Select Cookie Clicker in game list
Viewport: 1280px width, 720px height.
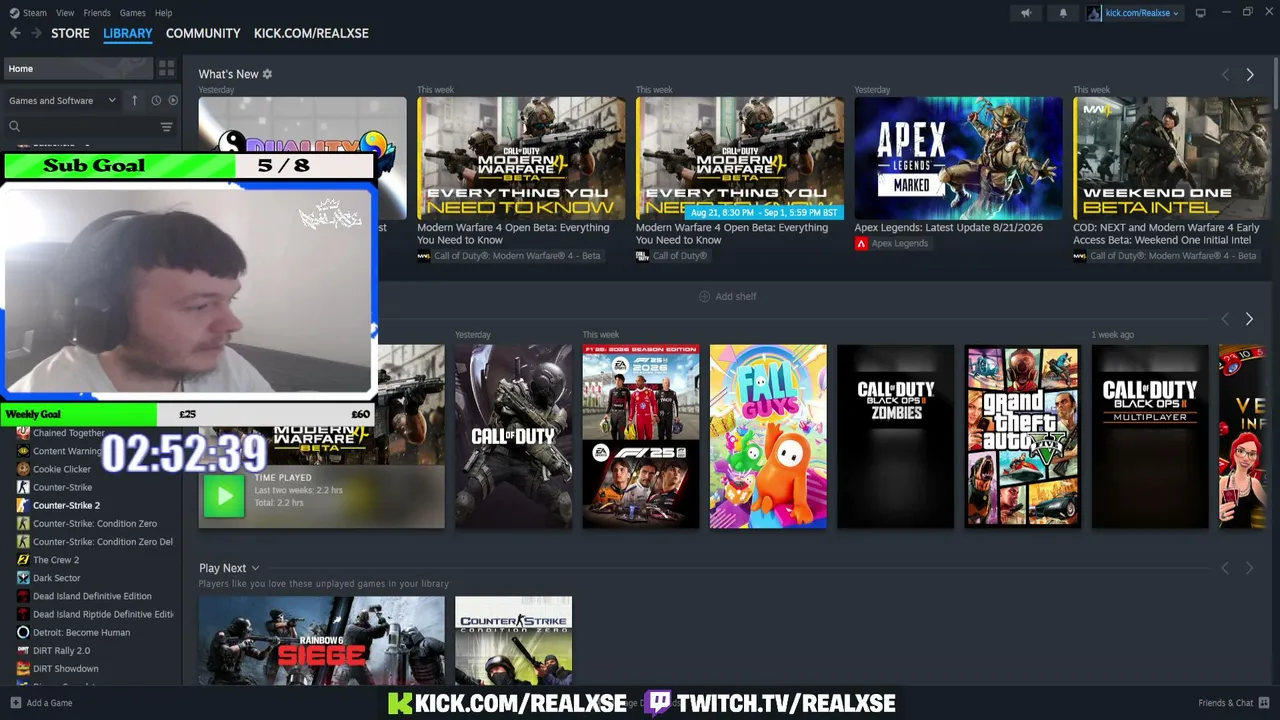click(62, 469)
